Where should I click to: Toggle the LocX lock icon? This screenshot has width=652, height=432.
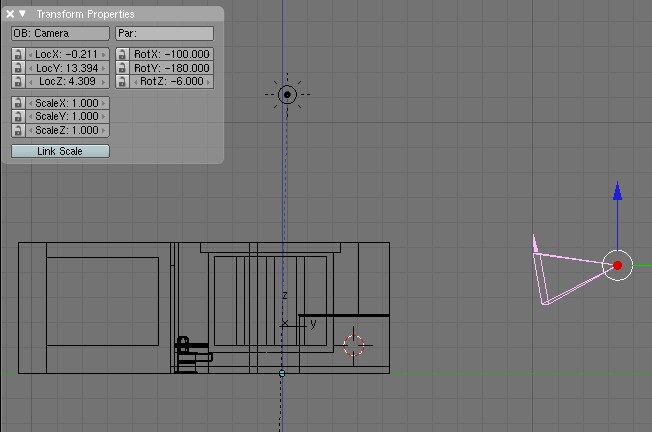(x=18, y=54)
